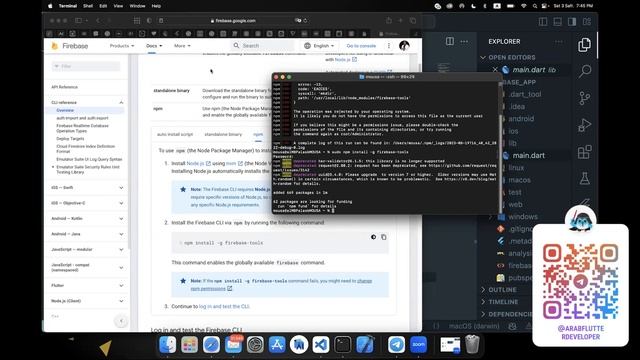Switch to the standalone binary tab

[223, 134]
